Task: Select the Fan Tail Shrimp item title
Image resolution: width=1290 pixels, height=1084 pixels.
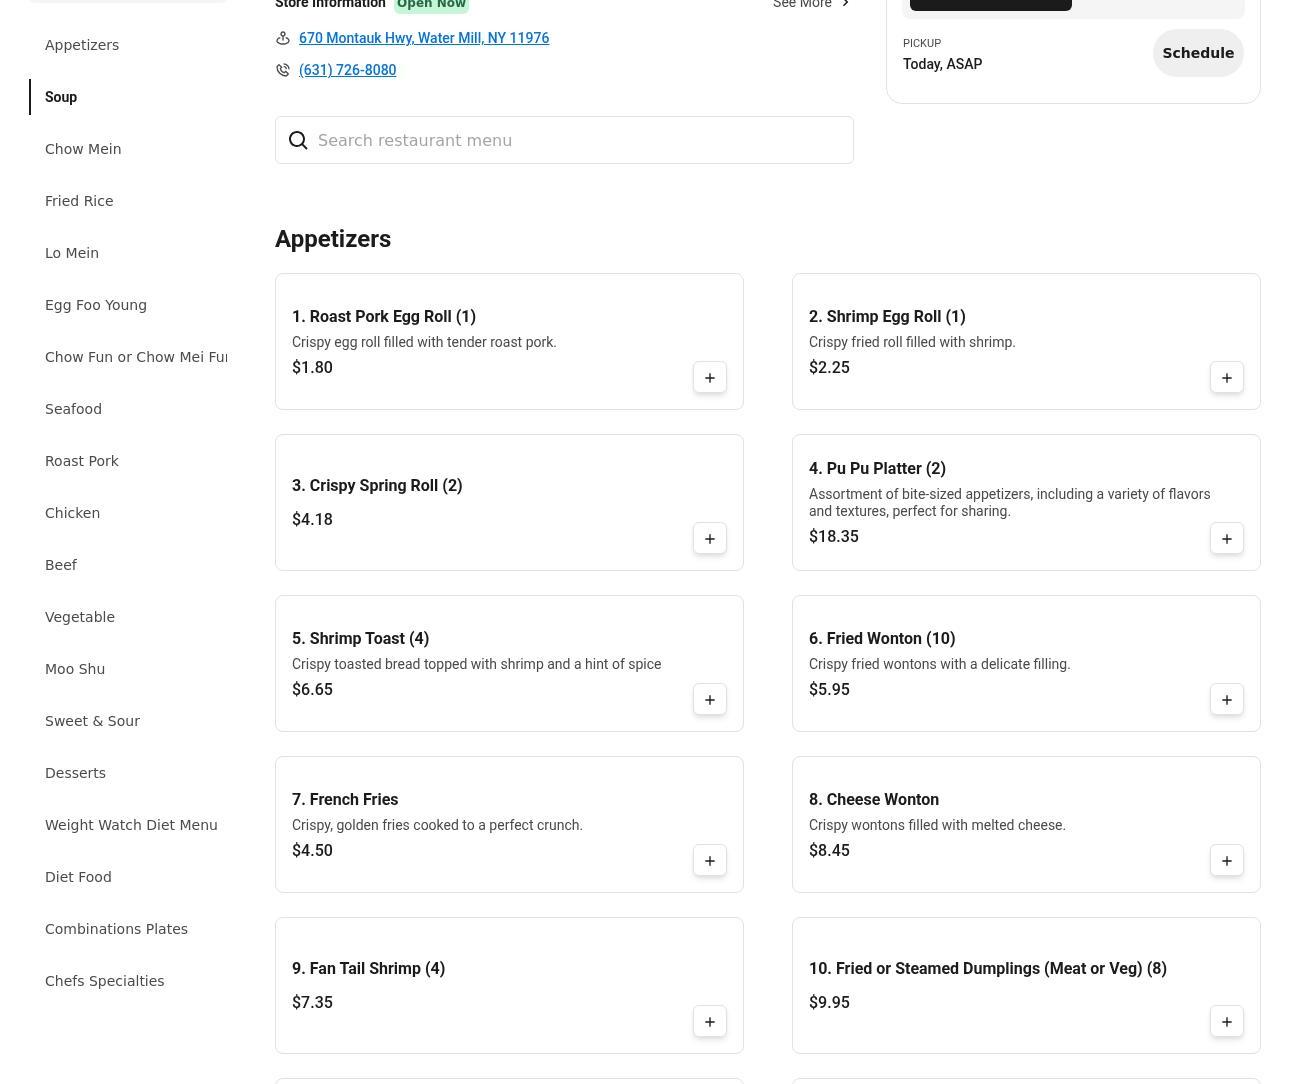Action: (368, 968)
